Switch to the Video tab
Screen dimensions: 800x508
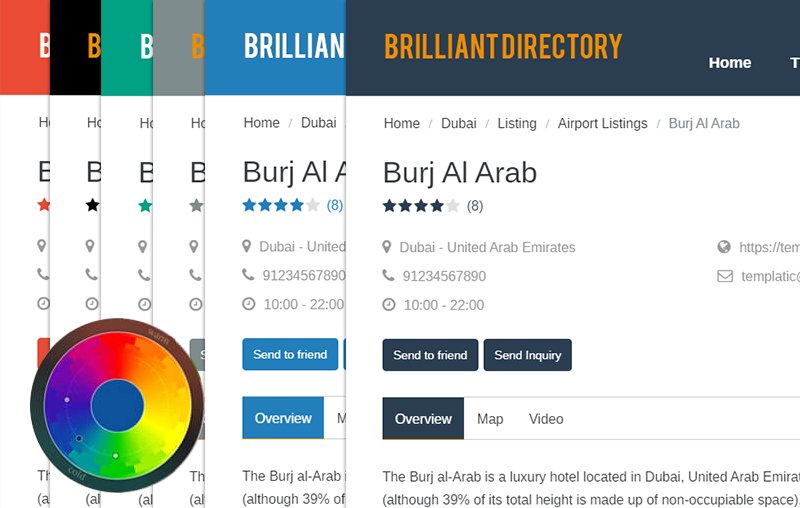pos(546,419)
